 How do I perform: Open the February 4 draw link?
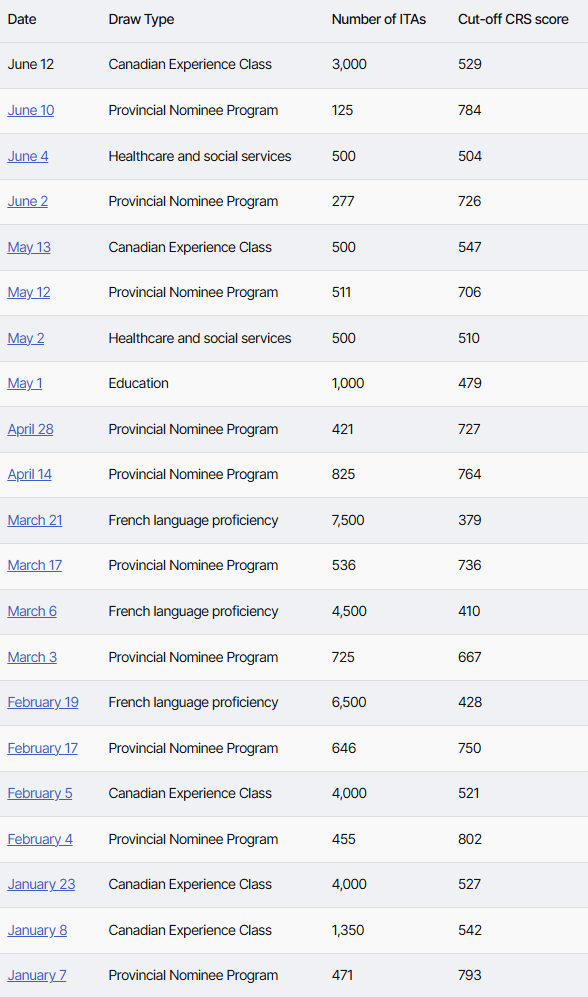click(40, 839)
